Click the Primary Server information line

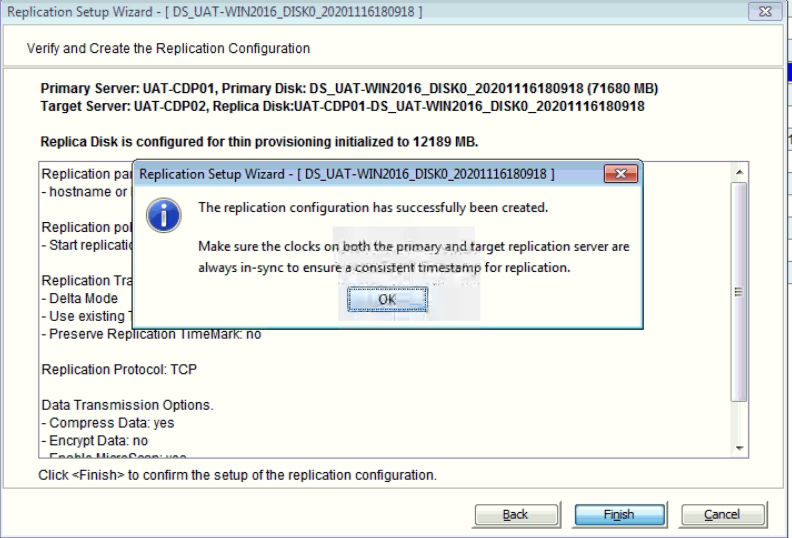[x=349, y=88]
